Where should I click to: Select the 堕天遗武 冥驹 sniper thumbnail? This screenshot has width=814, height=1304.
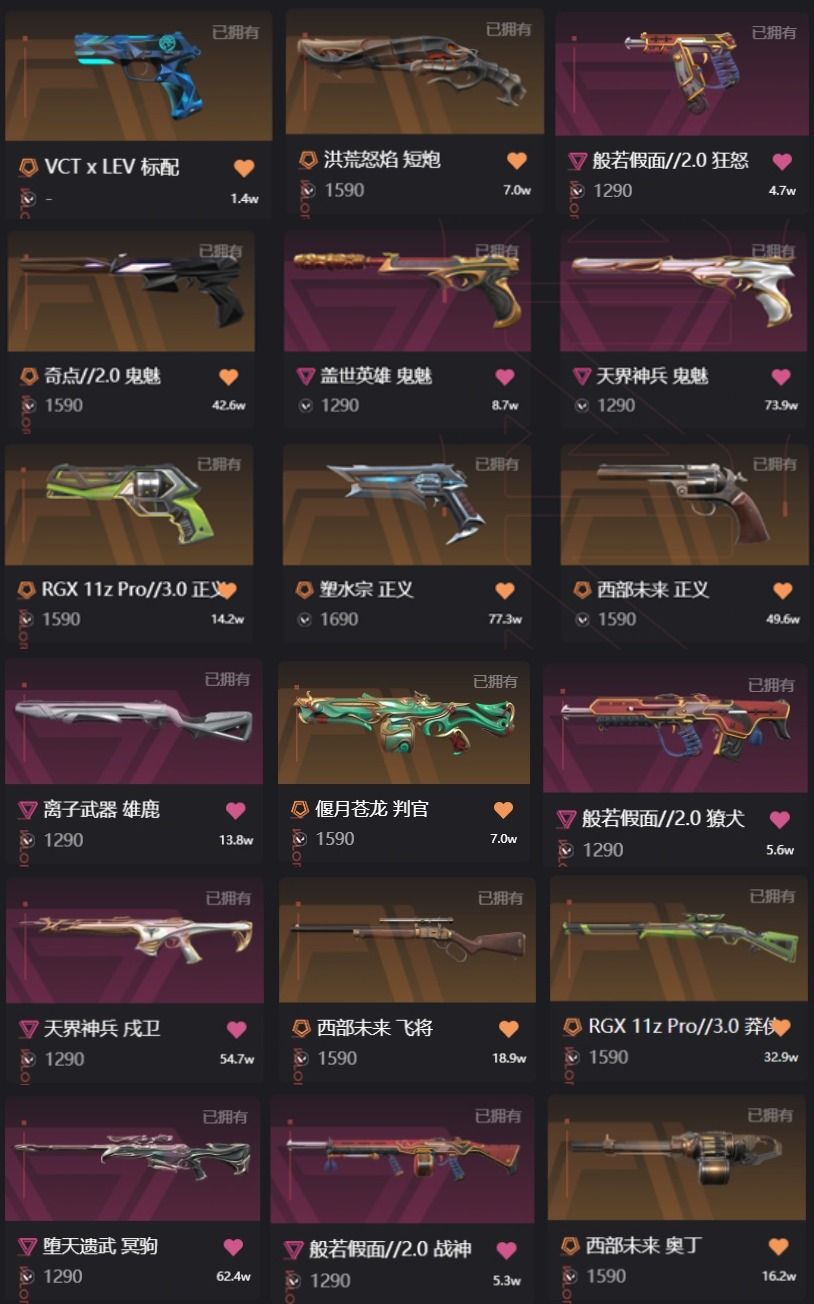(x=132, y=1158)
